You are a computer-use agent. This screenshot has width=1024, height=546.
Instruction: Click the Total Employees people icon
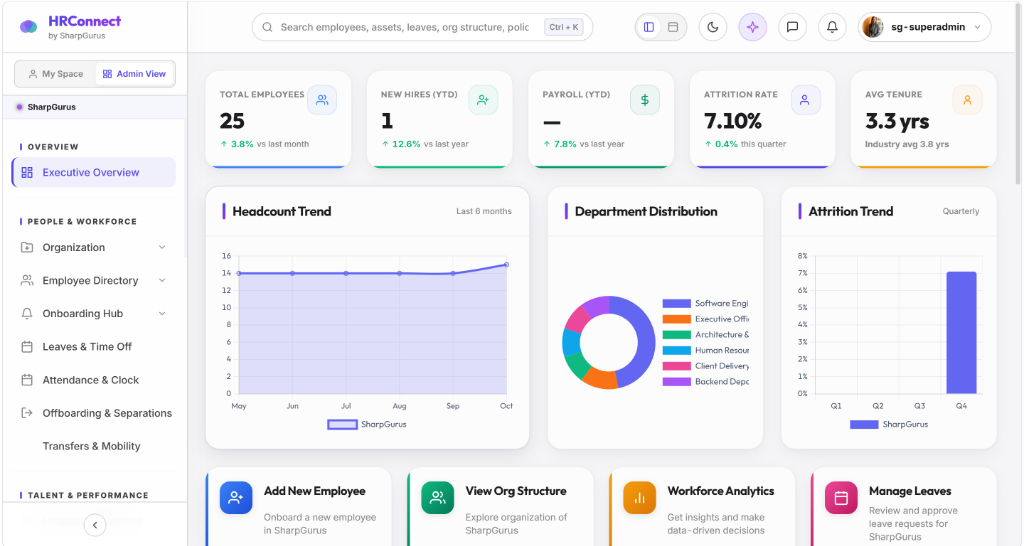click(x=322, y=100)
